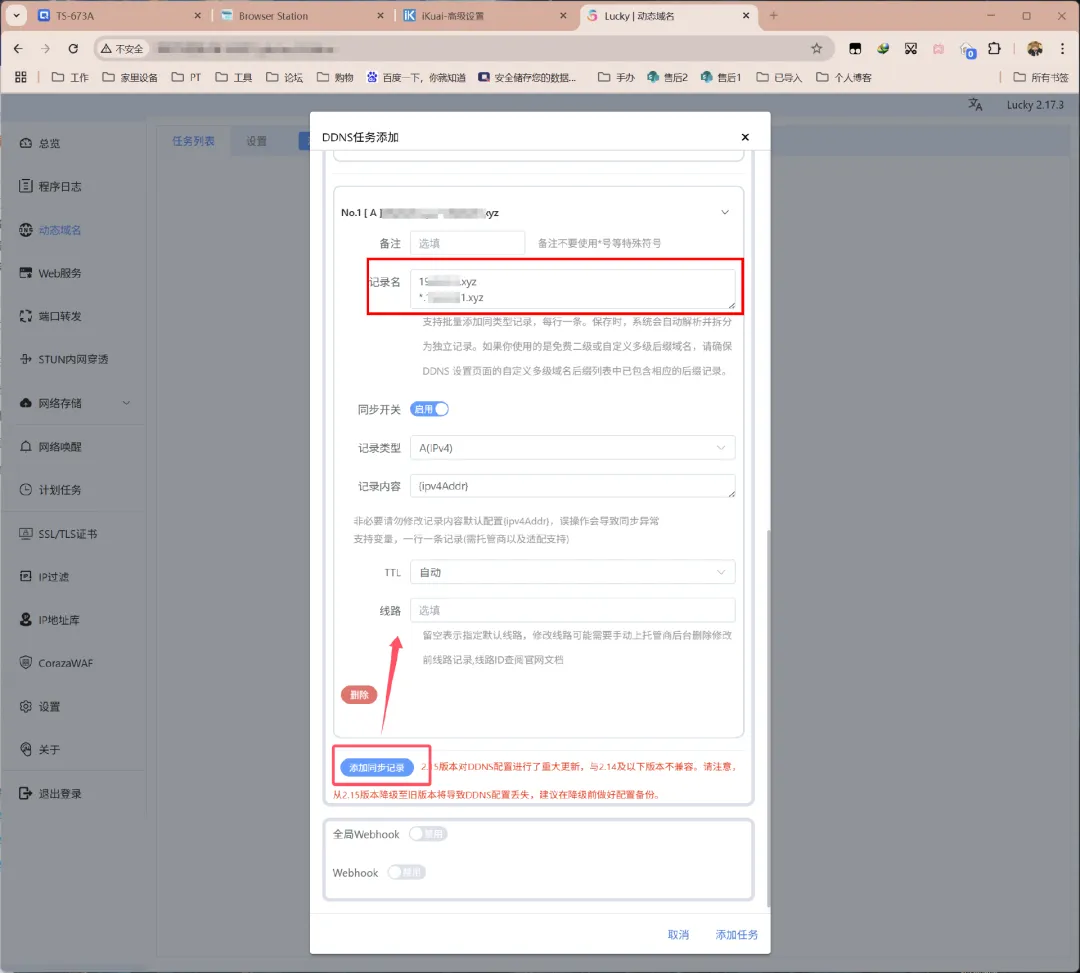Screen dimensions: 1080x973
Task: Switch to the 任务列表 tab
Action: click(193, 141)
